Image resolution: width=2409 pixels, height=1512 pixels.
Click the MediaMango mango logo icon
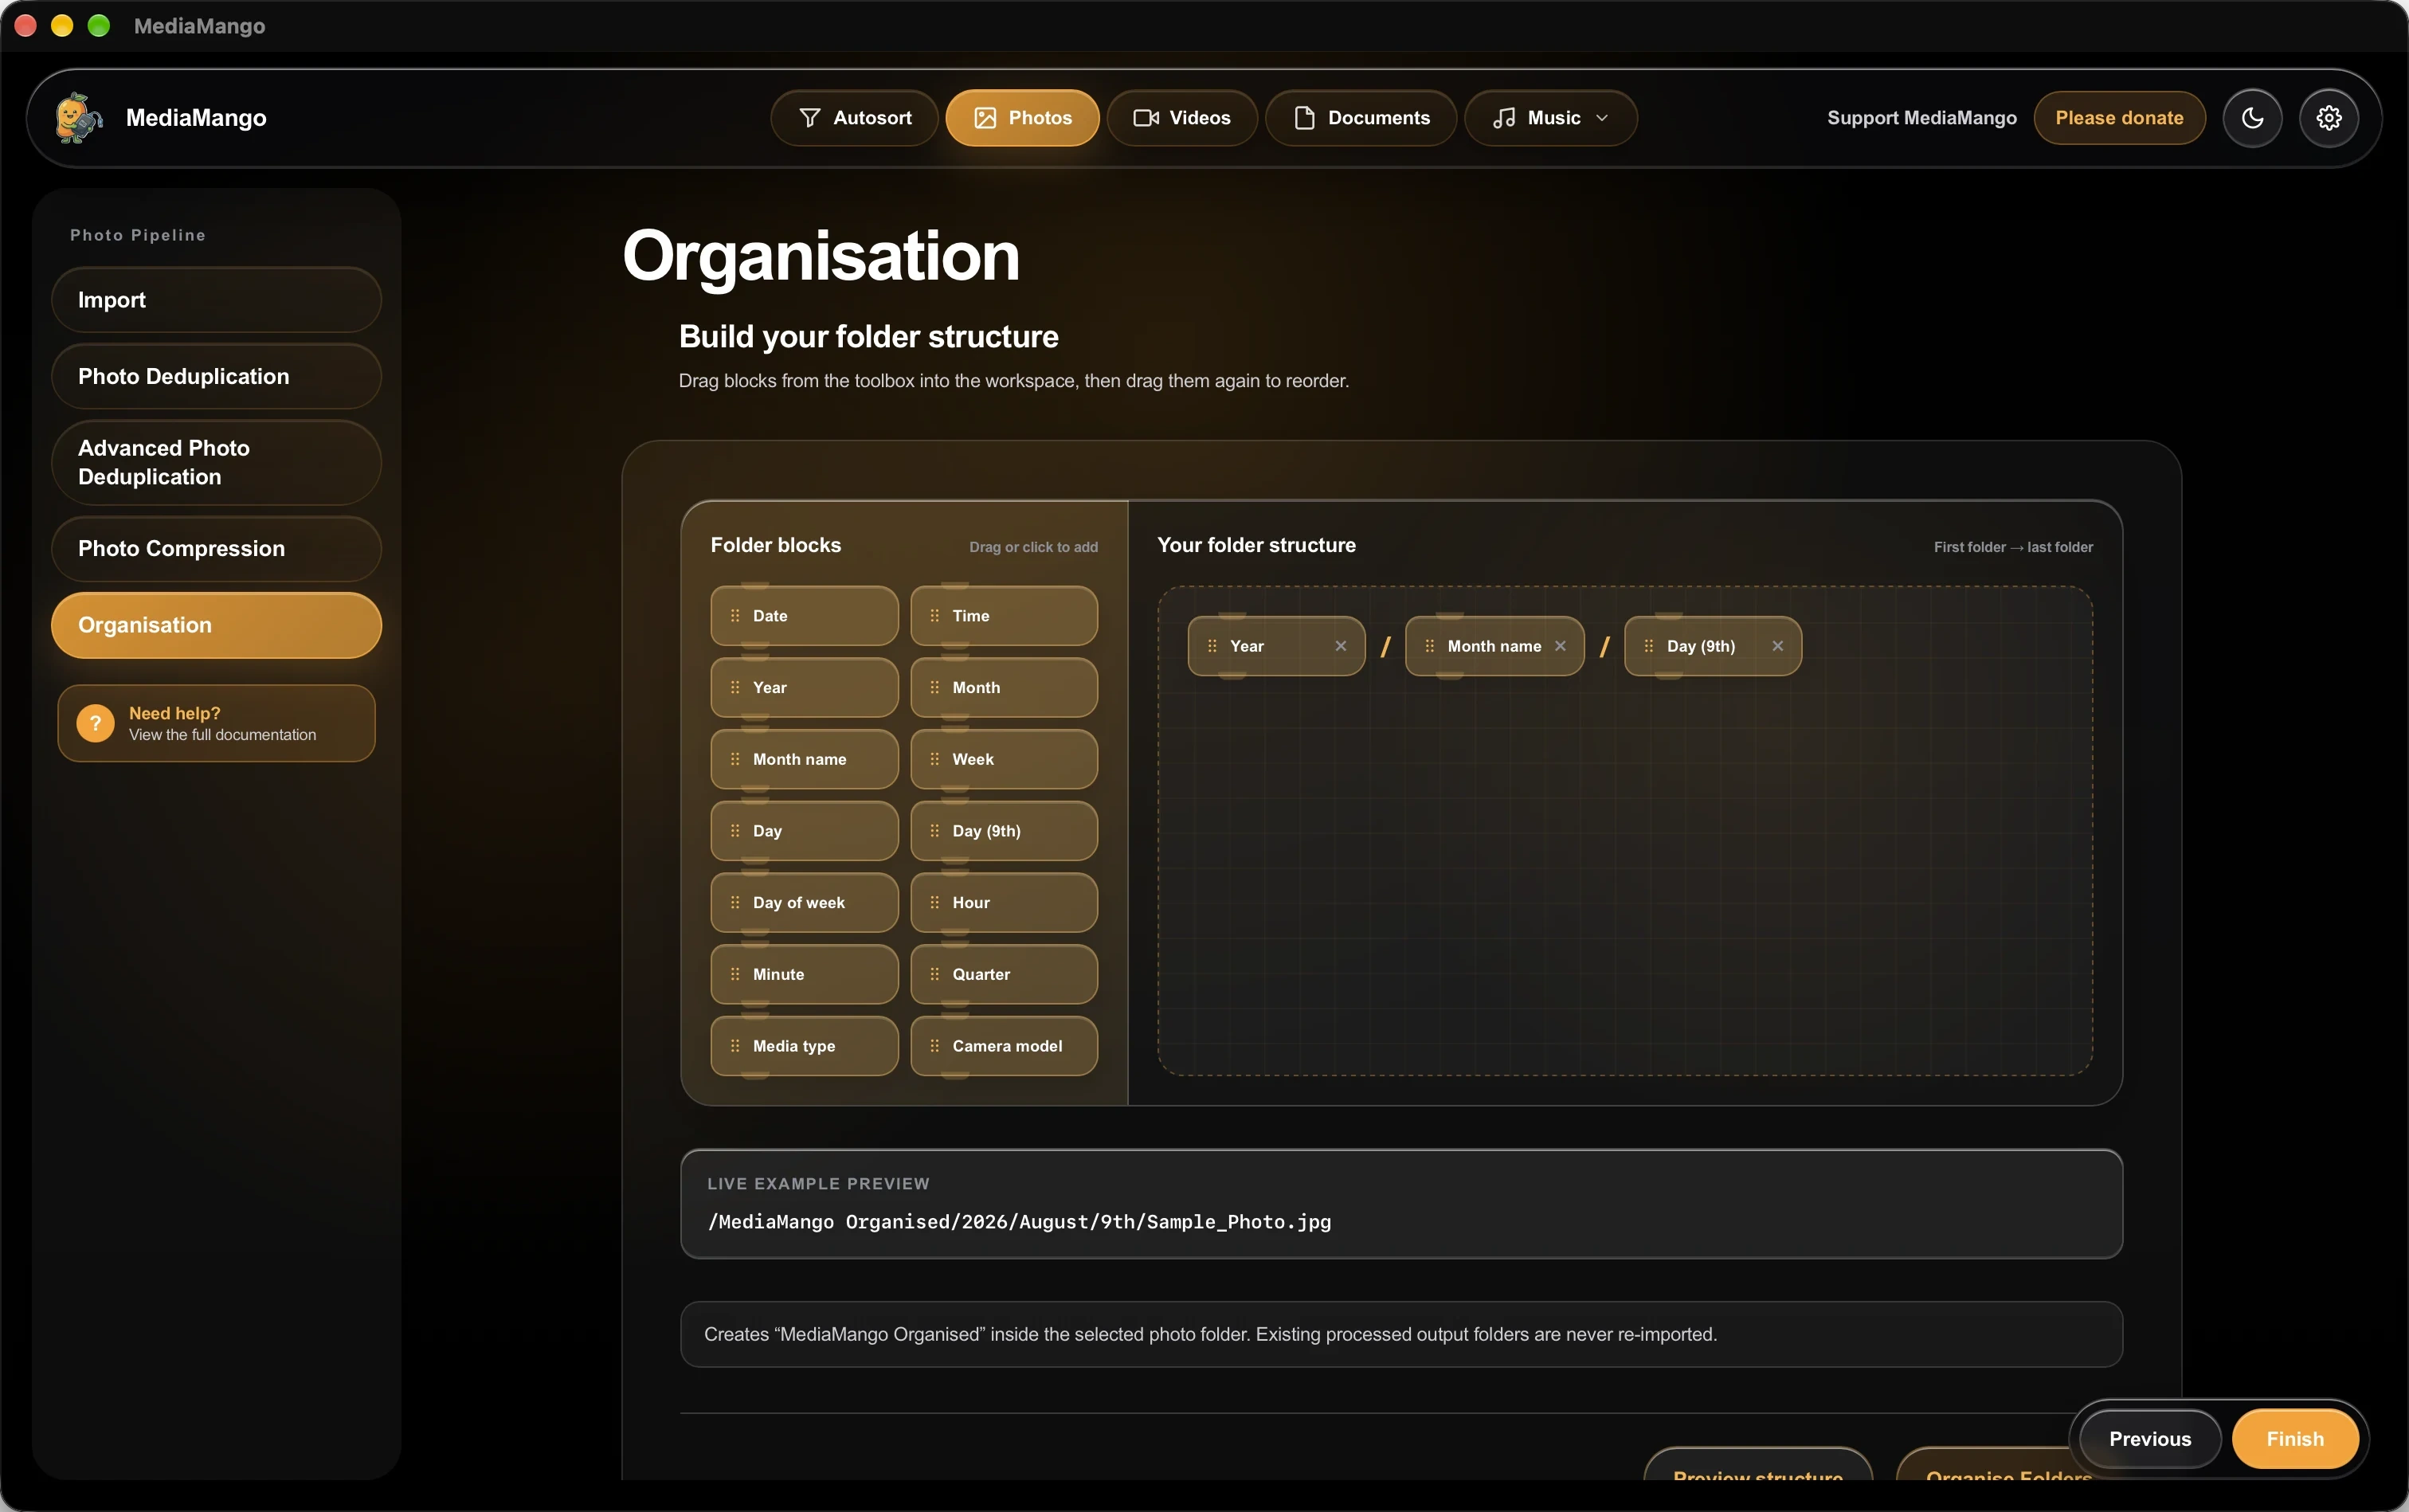pos(79,118)
